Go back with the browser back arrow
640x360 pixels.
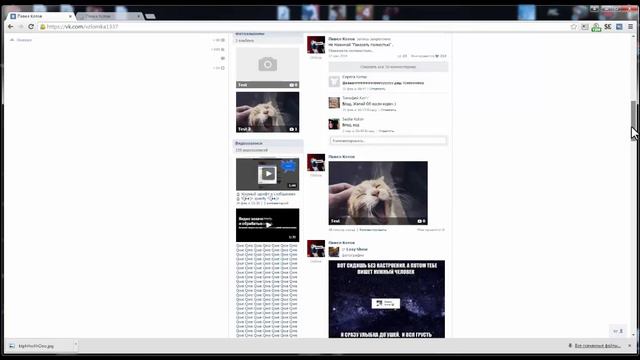click(x=11, y=27)
